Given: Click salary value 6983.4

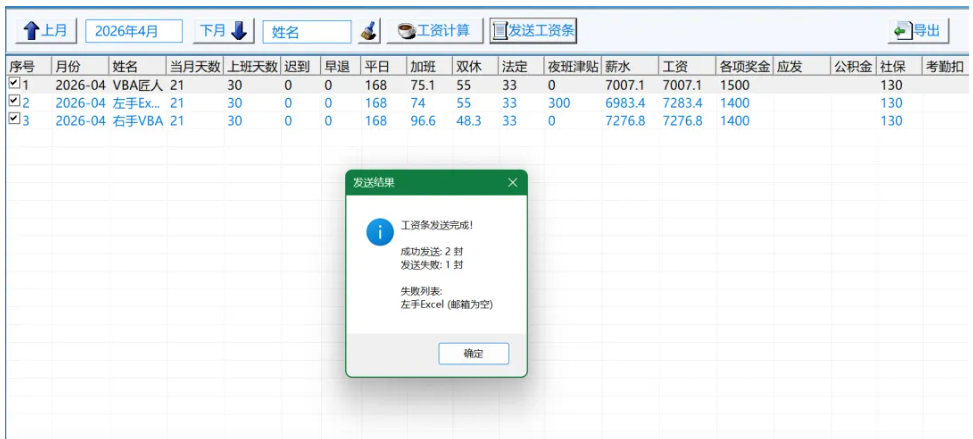Looking at the screenshot, I should [626, 103].
